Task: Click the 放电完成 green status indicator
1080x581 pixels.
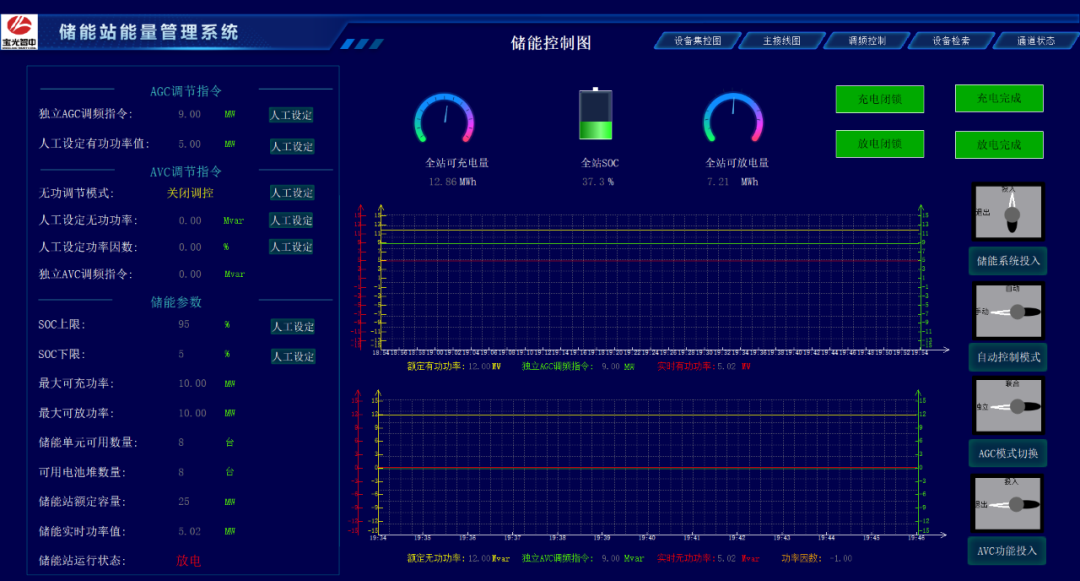Action: [x=998, y=145]
